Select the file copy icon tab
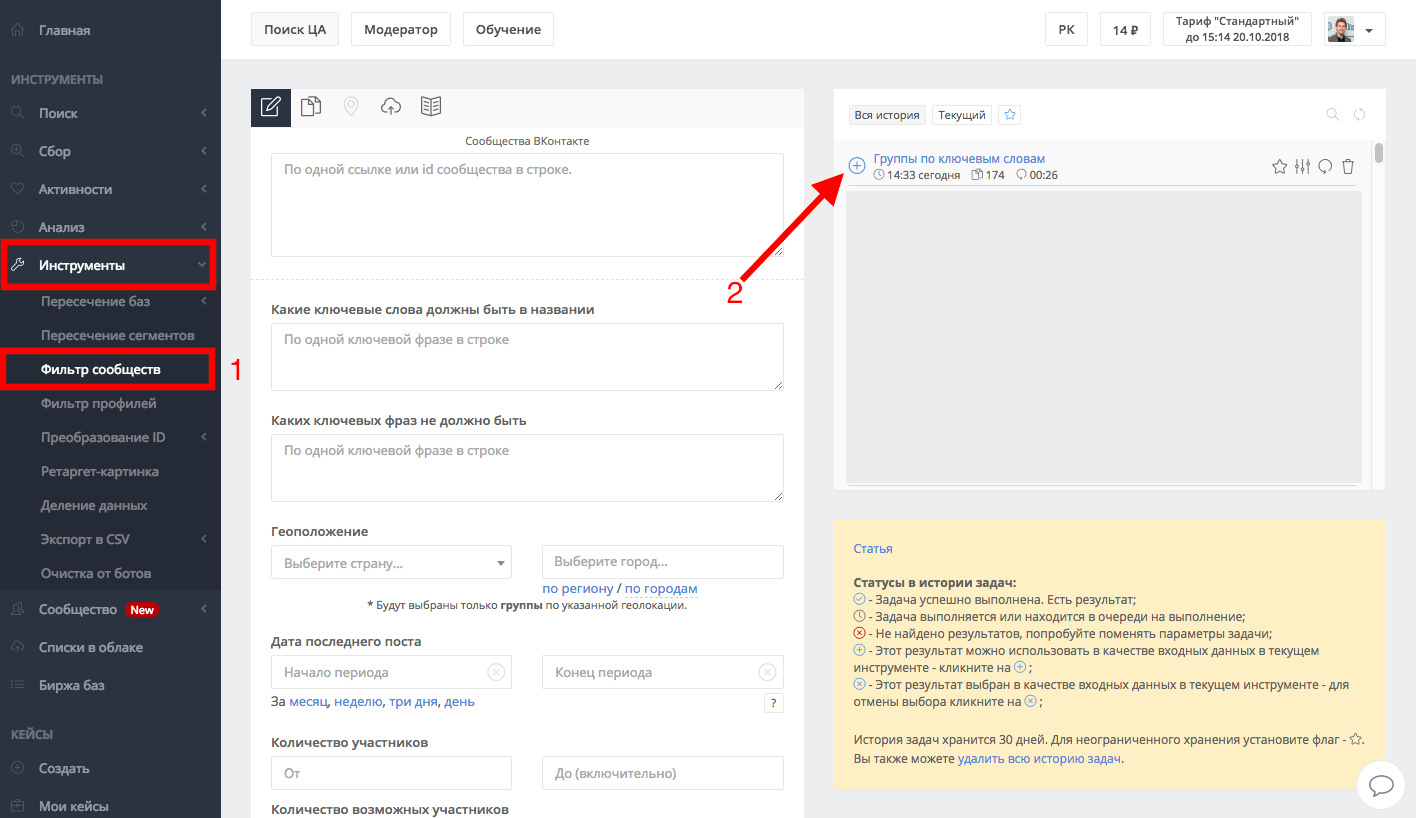This screenshot has width=1416, height=818. (311, 107)
